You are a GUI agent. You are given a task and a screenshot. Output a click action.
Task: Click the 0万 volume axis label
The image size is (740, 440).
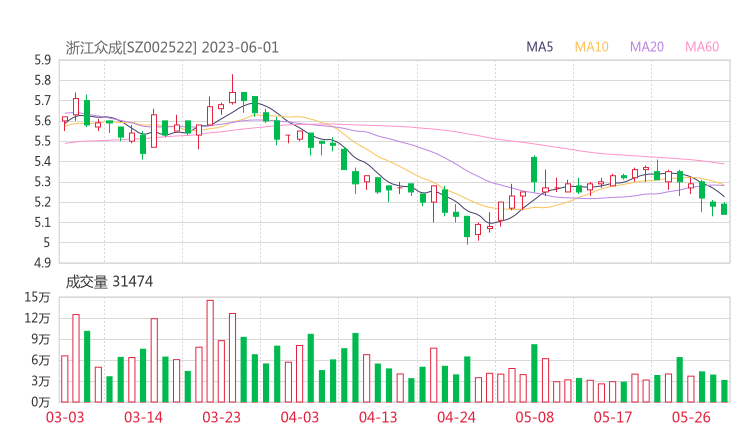pyautogui.click(x=41, y=402)
